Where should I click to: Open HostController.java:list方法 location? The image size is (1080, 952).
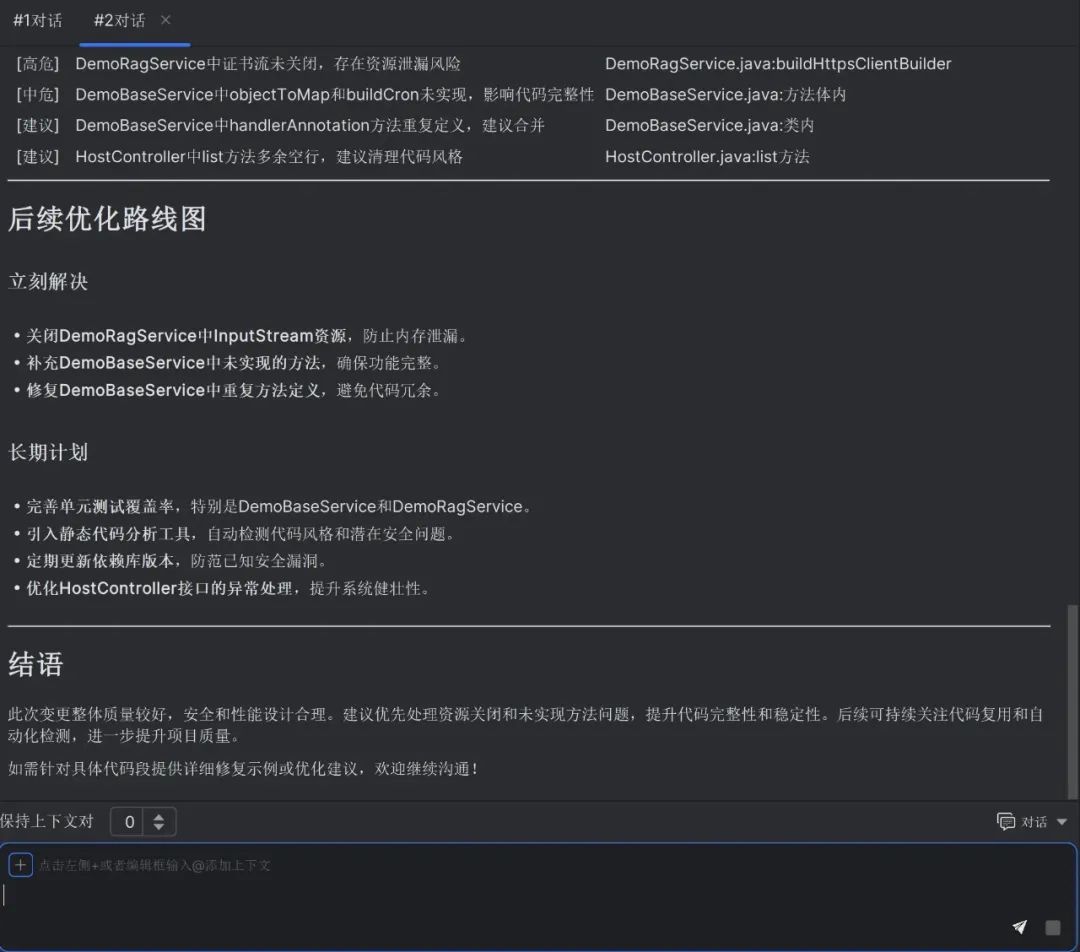[x=707, y=157]
